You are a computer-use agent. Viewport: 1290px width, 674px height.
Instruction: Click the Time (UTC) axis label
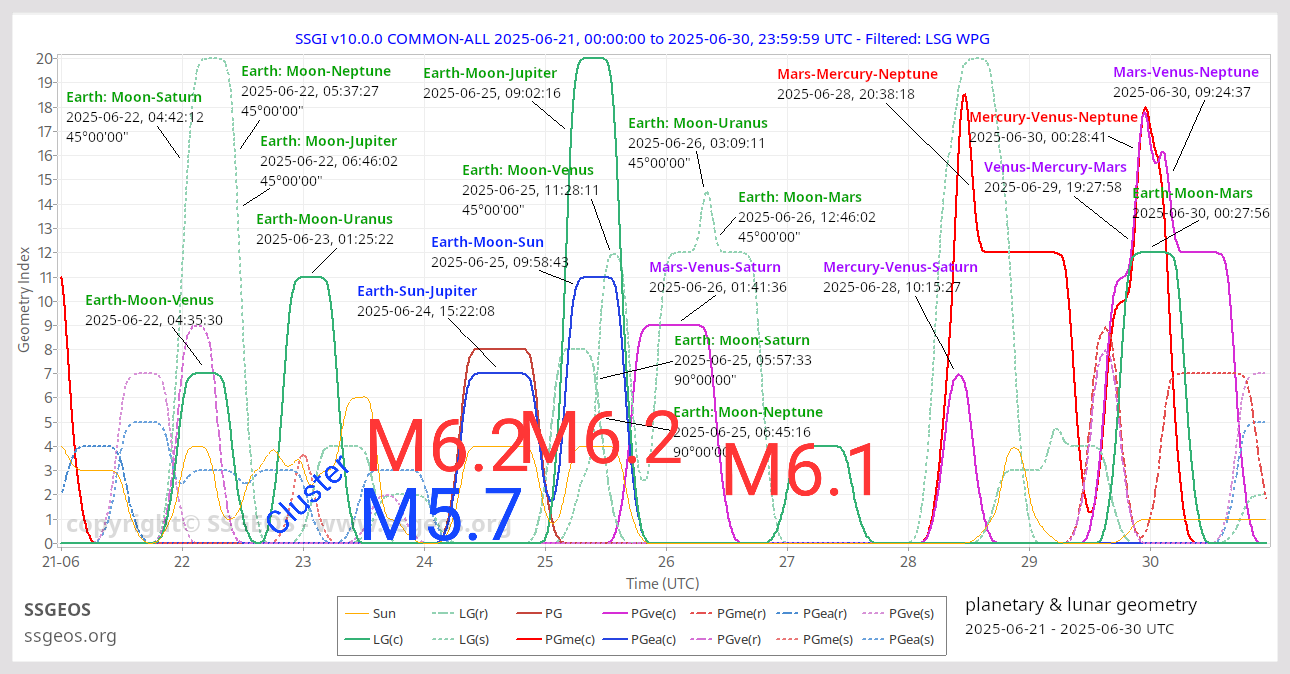point(661,583)
